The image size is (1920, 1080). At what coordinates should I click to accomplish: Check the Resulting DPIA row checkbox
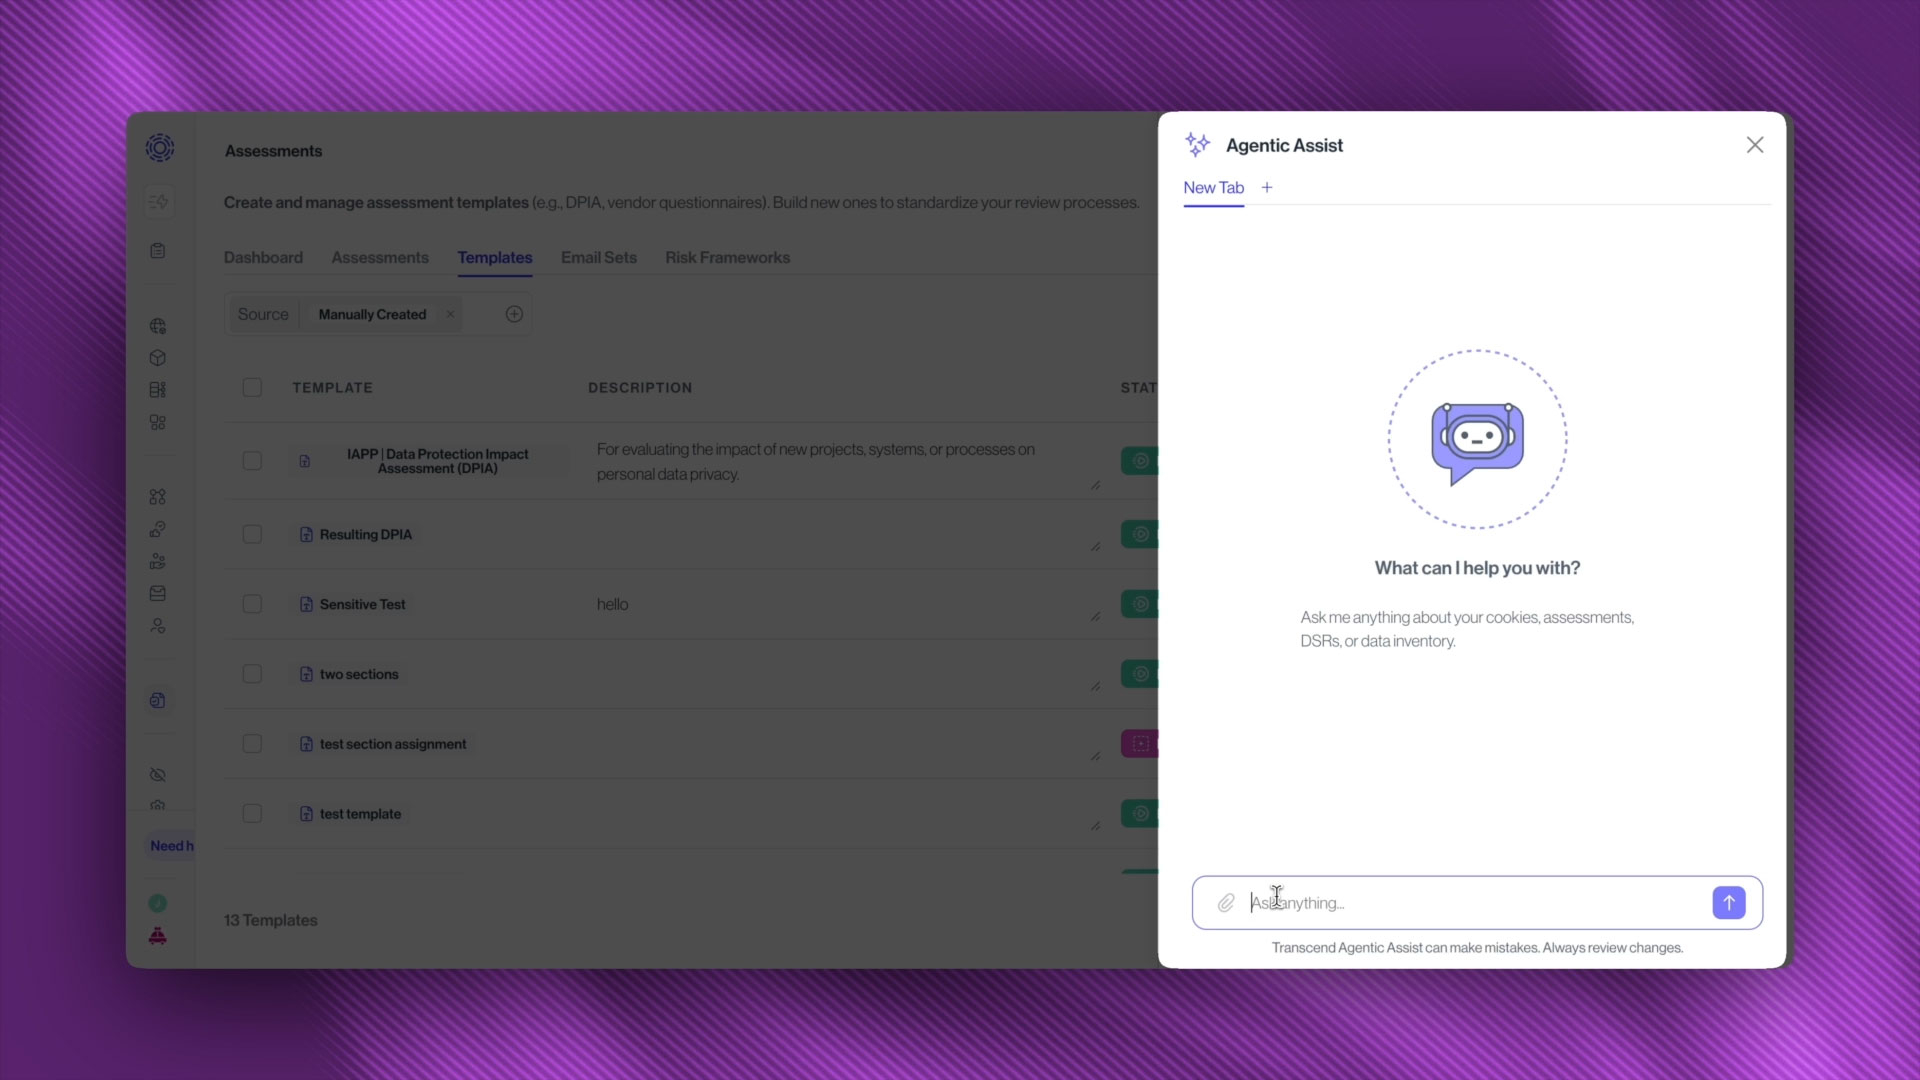click(252, 535)
